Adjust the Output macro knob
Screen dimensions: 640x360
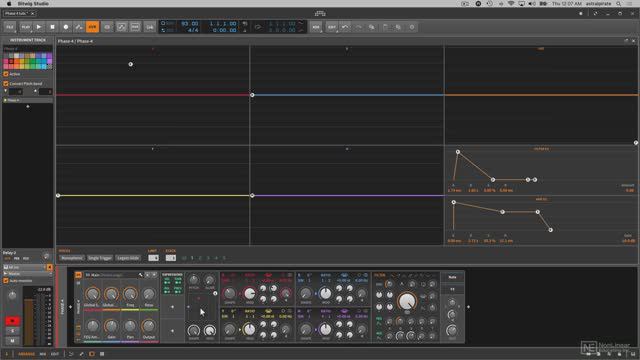(x=149, y=326)
